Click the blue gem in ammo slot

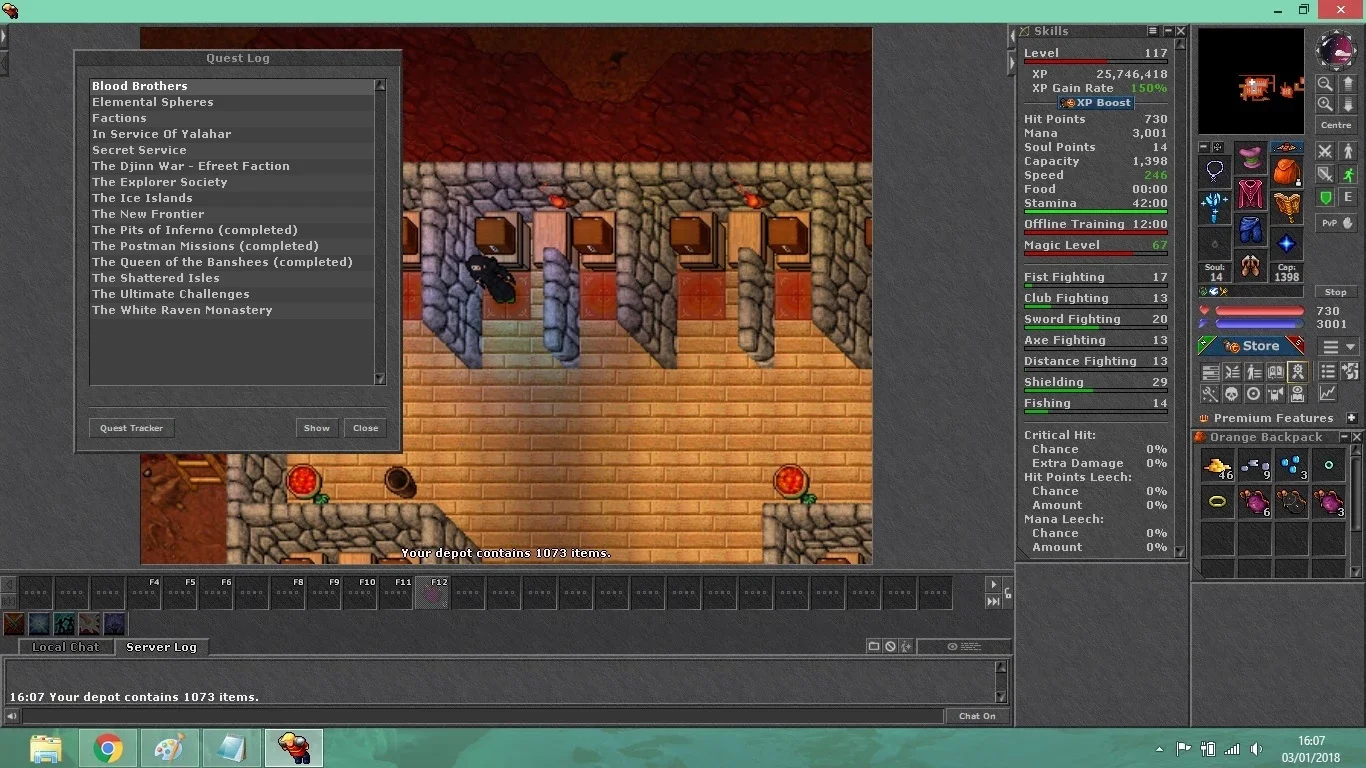point(1287,243)
